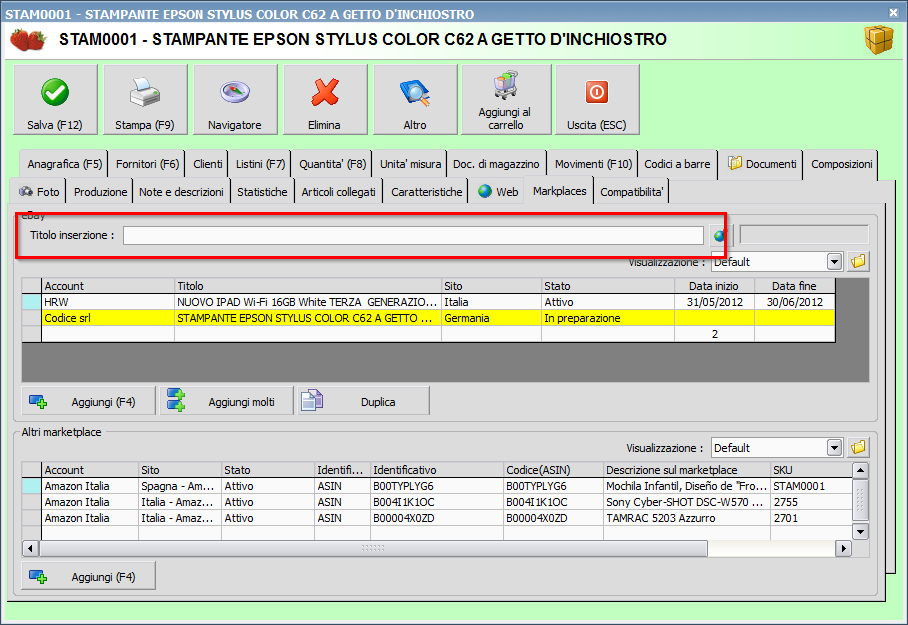Click the strawberry logo icon in header
This screenshot has width=908, height=625.
[x=28, y=39]
